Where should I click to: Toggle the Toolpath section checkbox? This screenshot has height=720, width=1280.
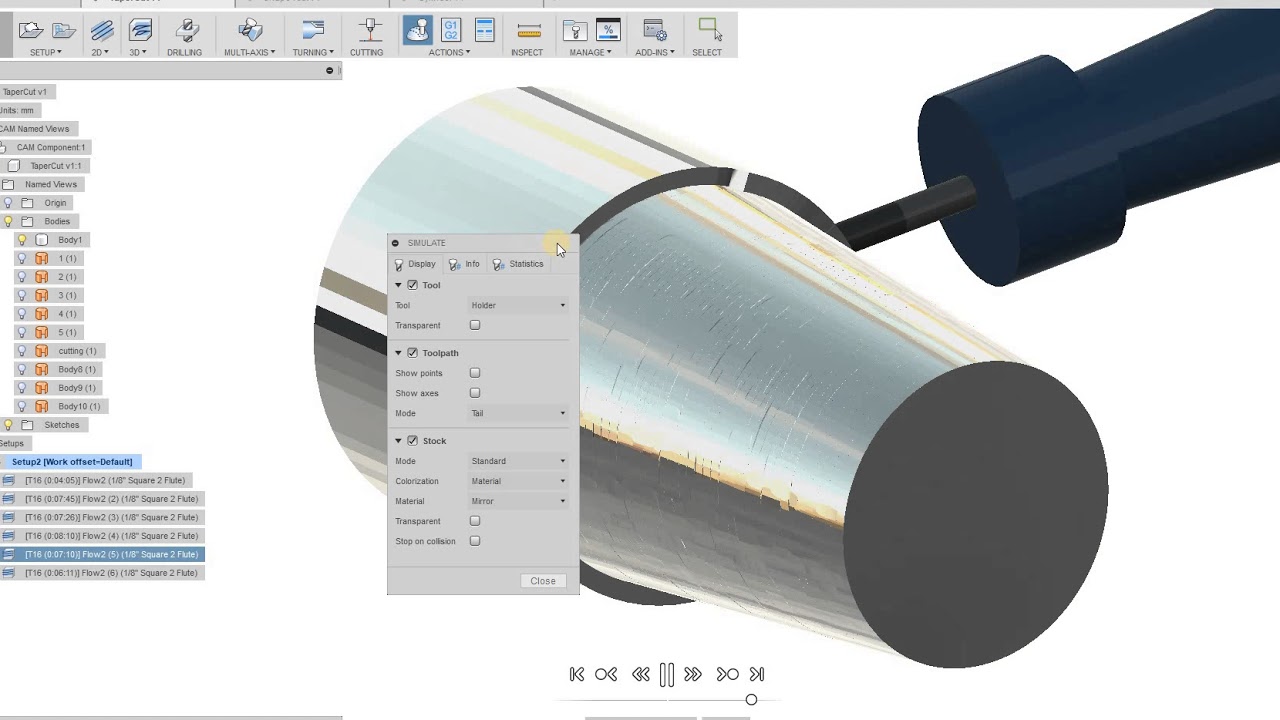point(412,353)
